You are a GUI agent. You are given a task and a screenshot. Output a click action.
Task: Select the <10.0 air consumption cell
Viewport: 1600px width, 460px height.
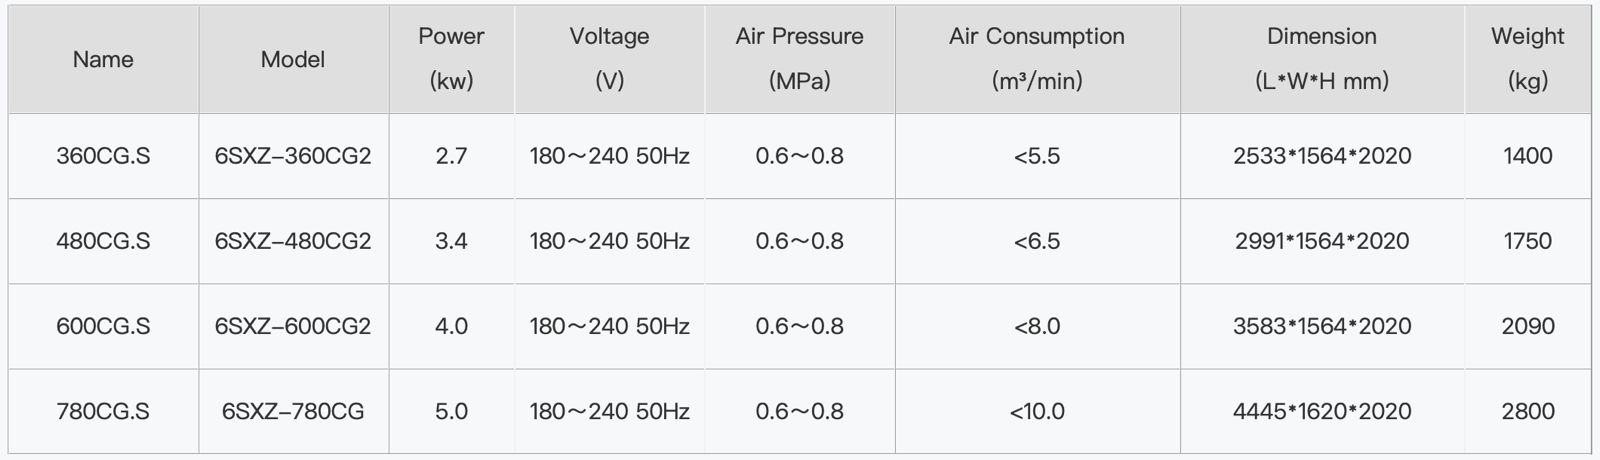click(1037, 411)
